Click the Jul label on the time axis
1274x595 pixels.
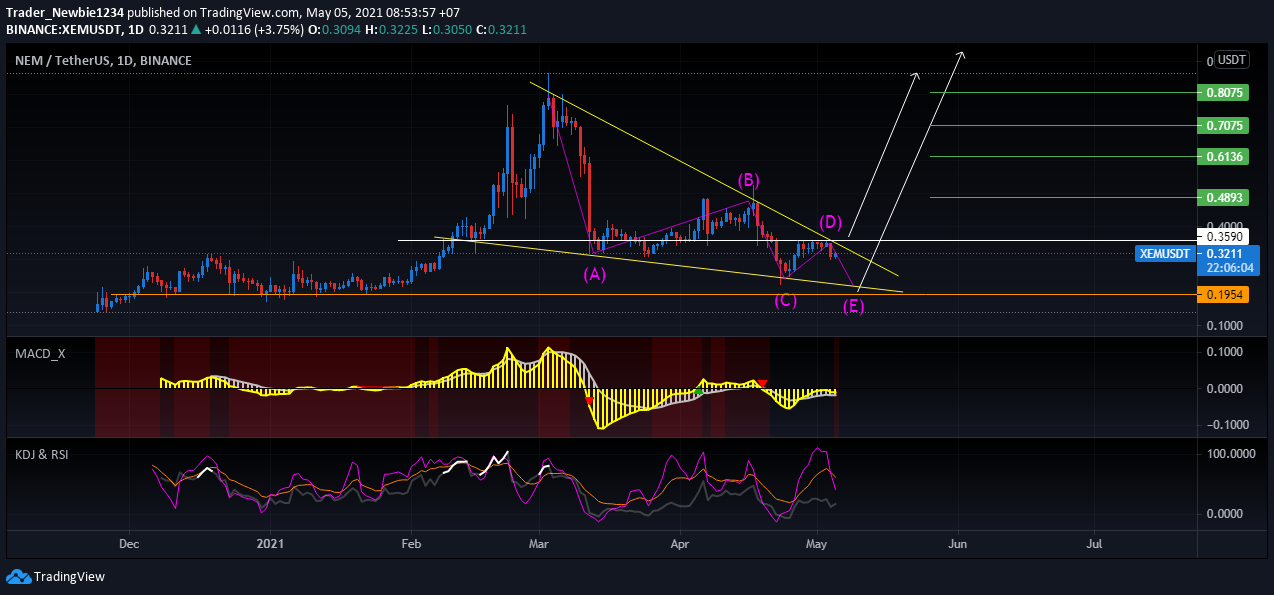(x=1094, y=545)
